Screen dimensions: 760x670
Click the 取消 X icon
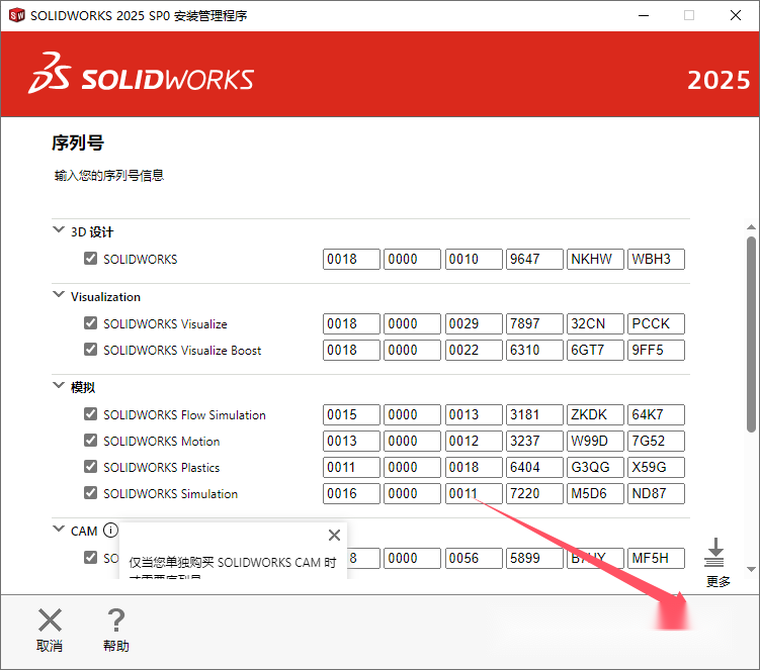point(49,620)
